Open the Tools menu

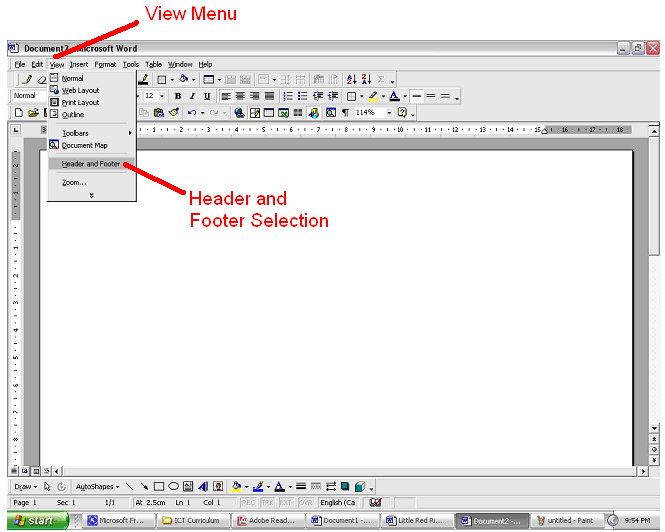point(131,64)
